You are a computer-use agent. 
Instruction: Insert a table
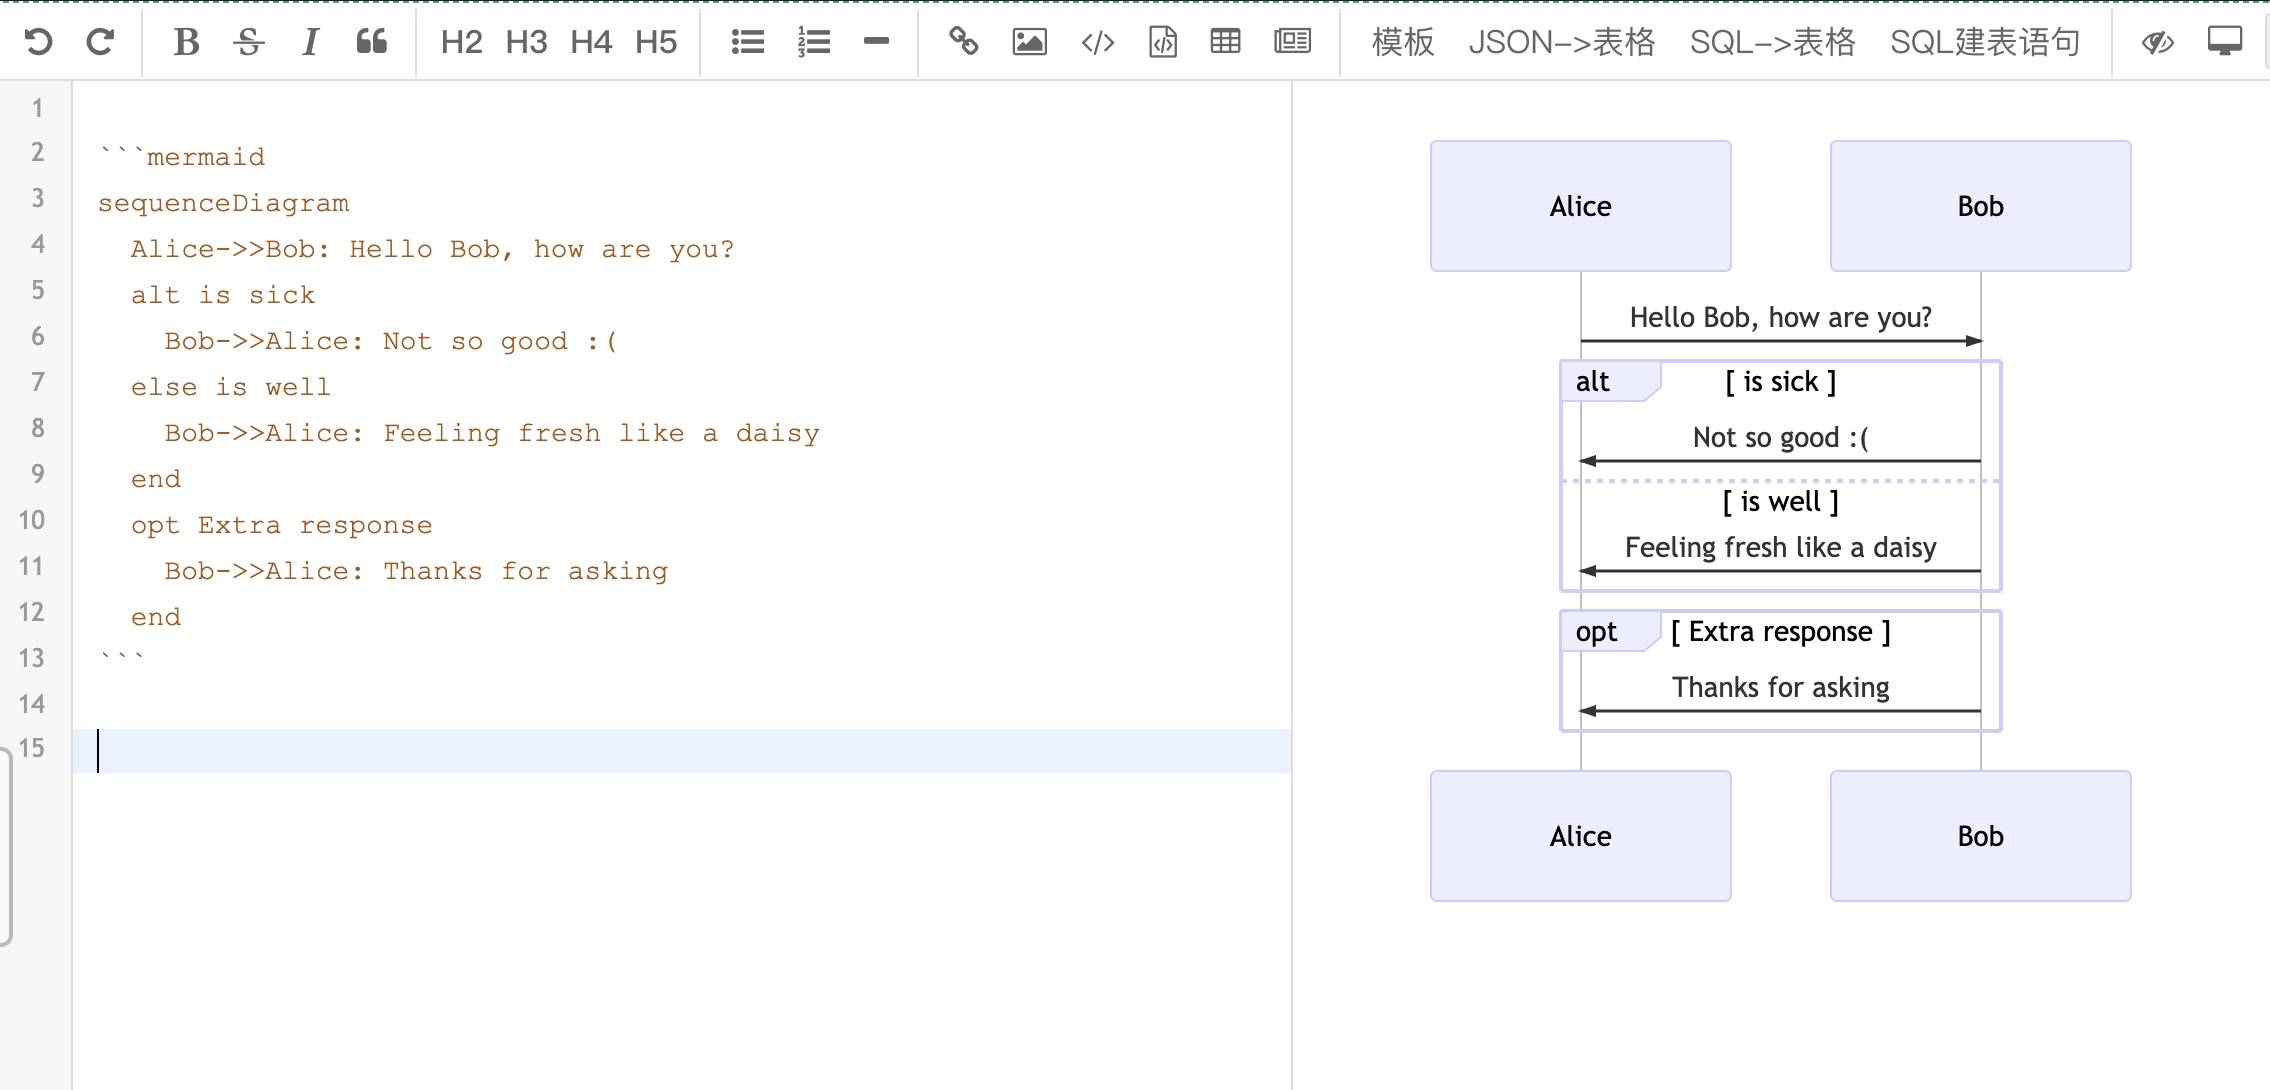[x=1225, y=42]
